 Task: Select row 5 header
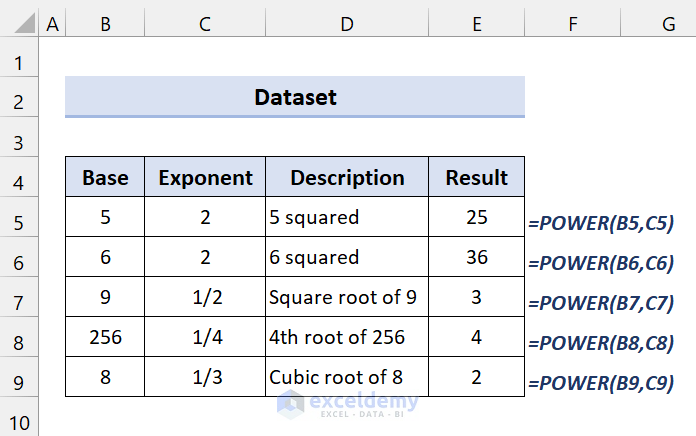19,217
